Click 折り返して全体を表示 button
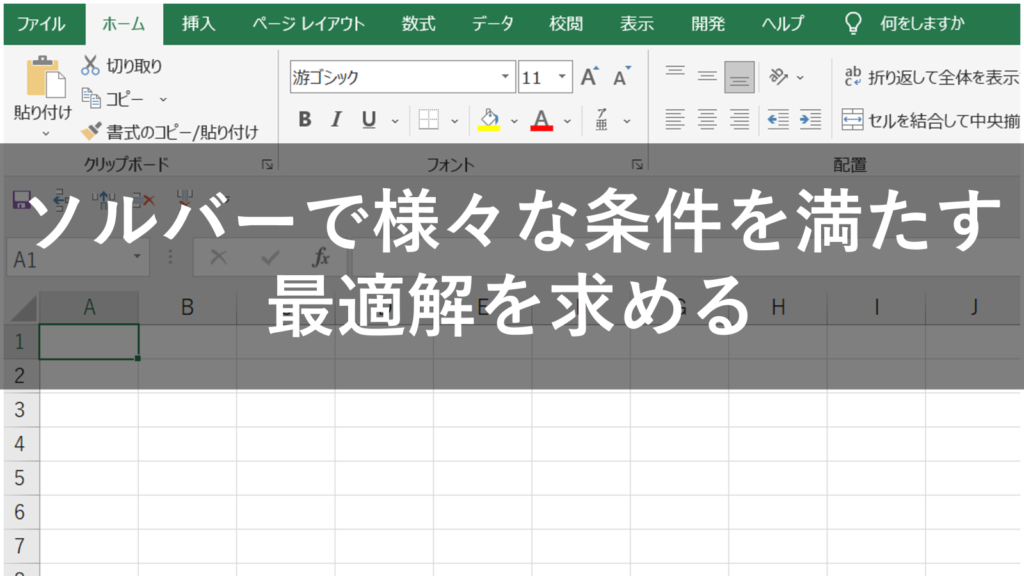1024x576 pixels. [931, 77]
